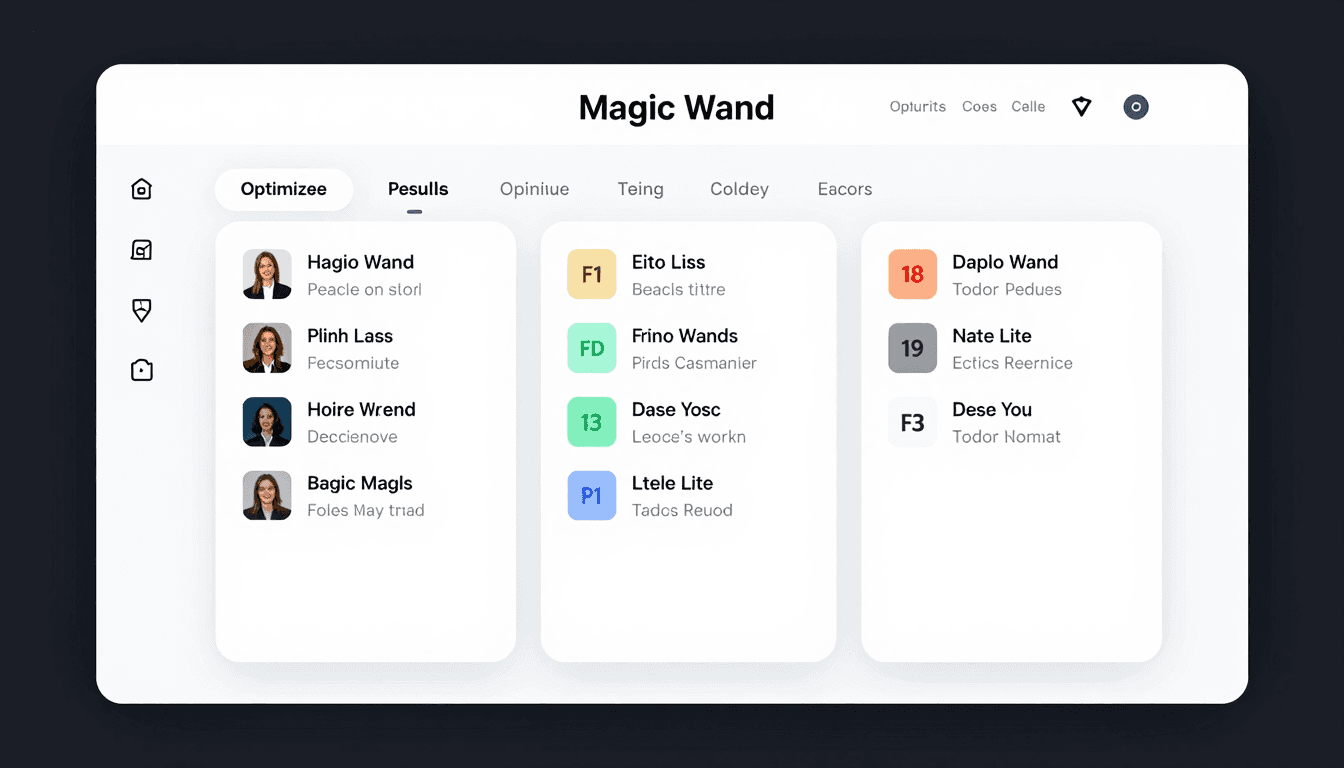Image resolution: width=1344 pixels, height=768 pixels.
Task: Select the Dase Yosc name
Action: tap(676, 409)
